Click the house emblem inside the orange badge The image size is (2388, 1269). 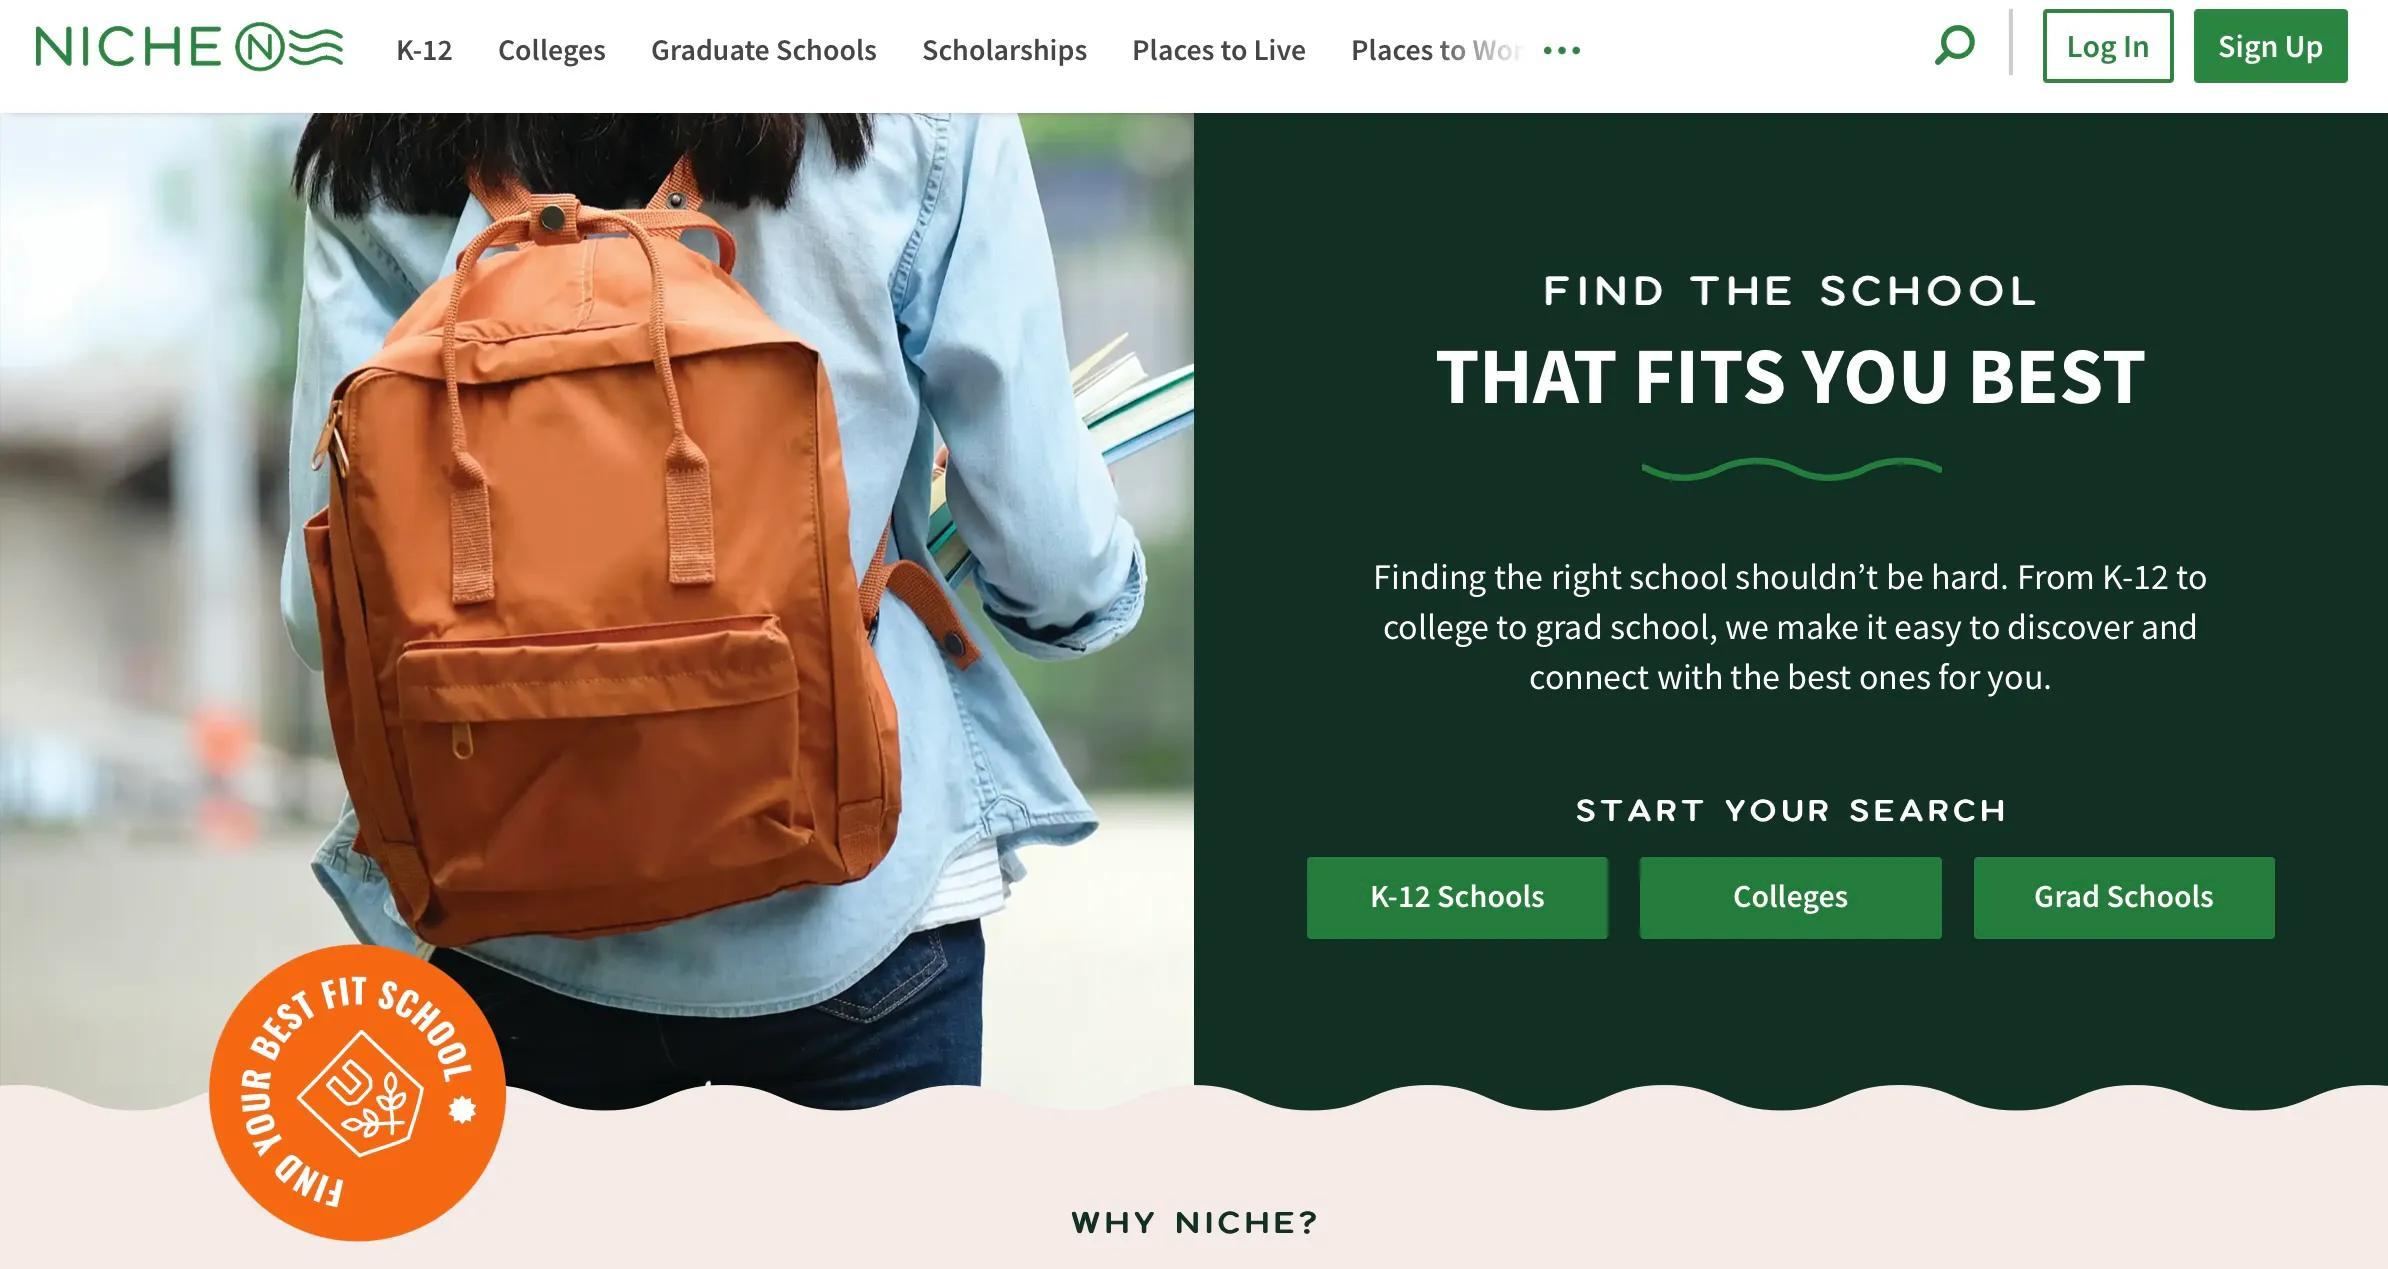point(361,1094)
